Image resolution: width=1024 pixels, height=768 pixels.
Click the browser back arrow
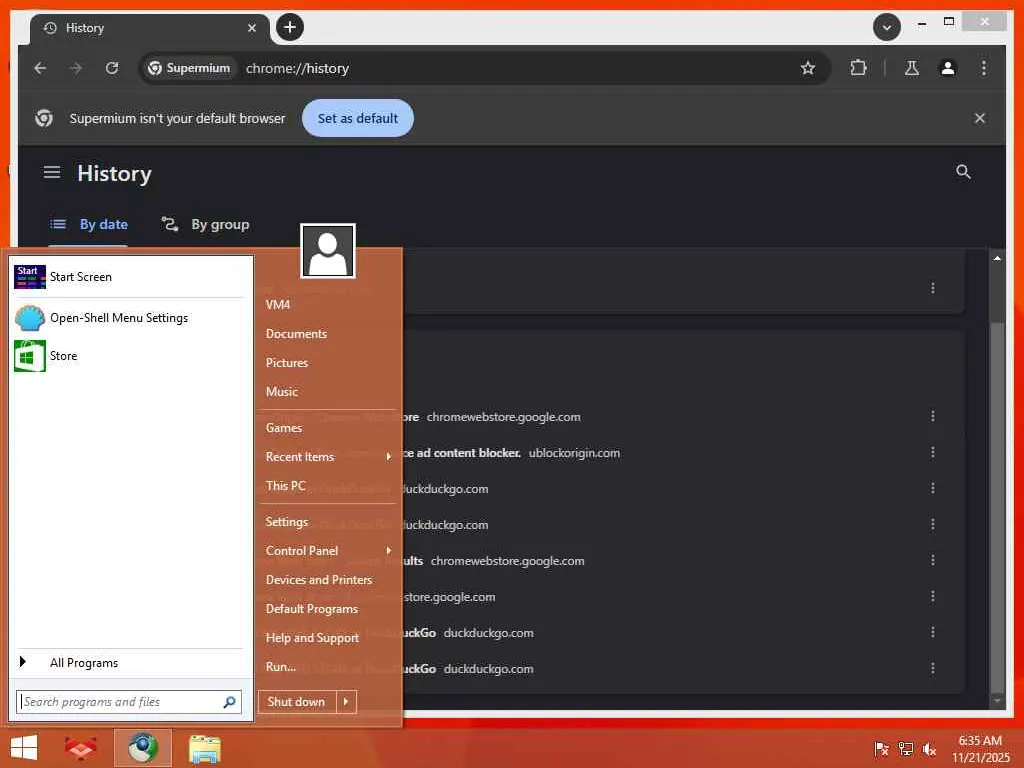click(40, 68)
